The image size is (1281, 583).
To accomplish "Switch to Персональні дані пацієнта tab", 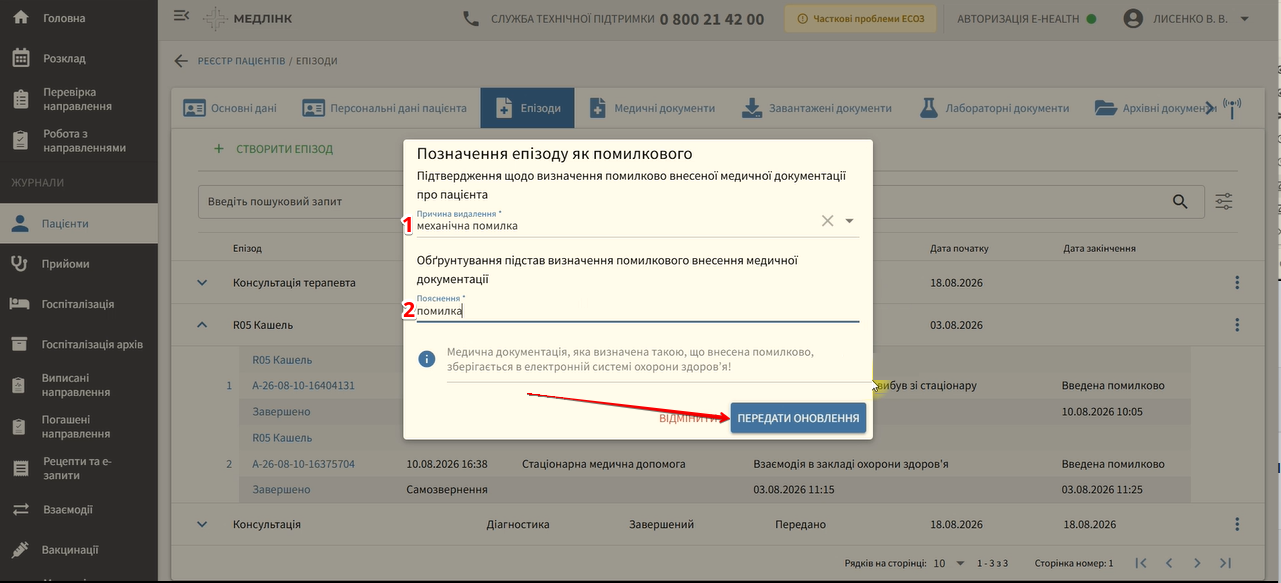I will [x=384, y=108].
